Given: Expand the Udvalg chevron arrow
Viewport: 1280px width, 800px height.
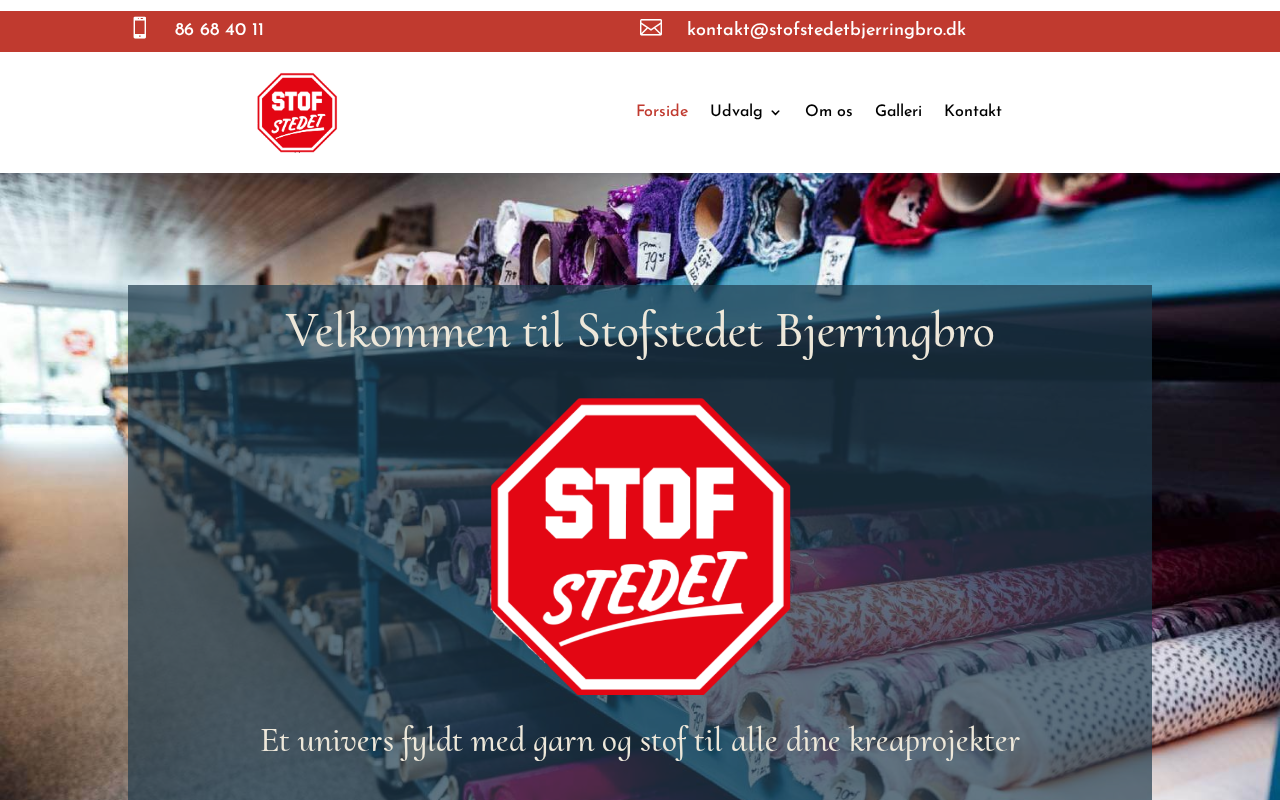Looking at the screenshot, I should pos(775,113).
